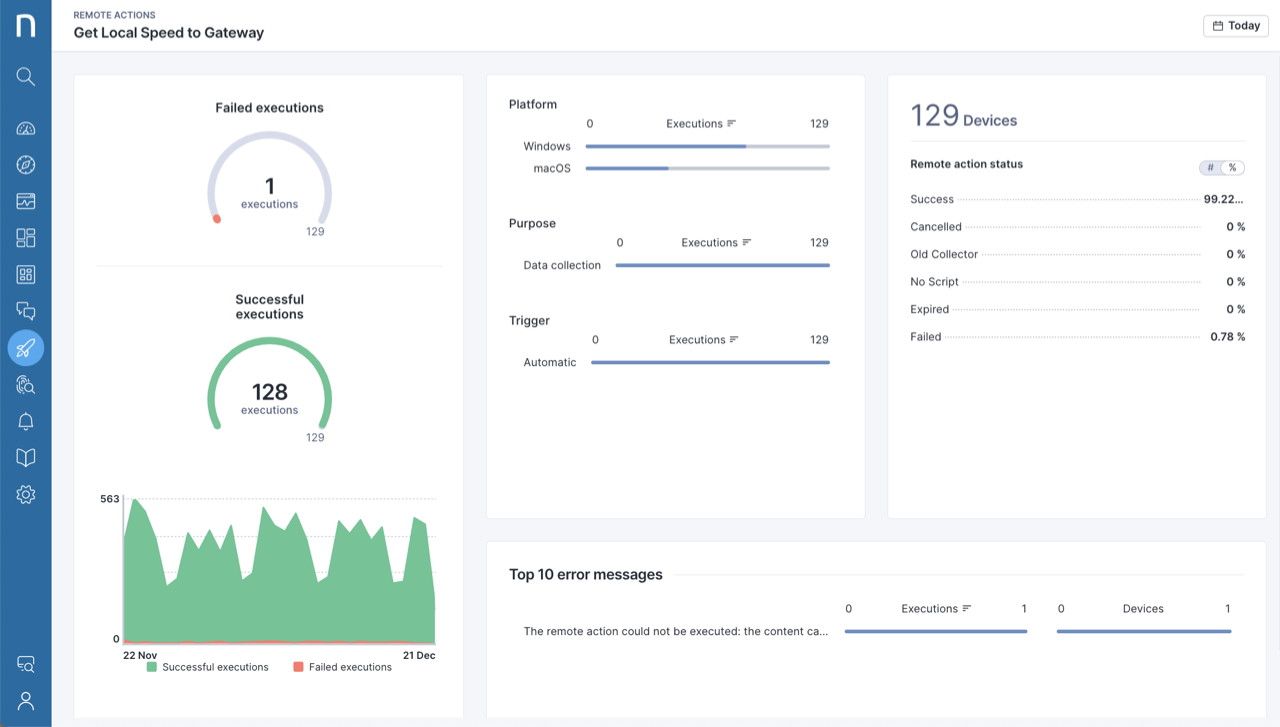Open the documentation book icon in sidebar
The width and height of the screenshot is (1280, 727).
point(26,457)
